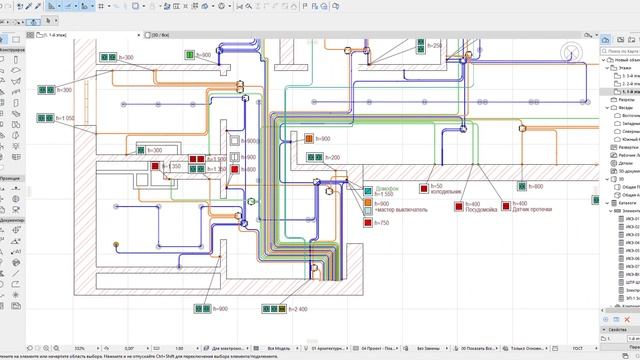Viewport: 640px width, 360px height.
Task: Click the Previous Zoom icon at the bottom left
Action: [x=29, y=348]
